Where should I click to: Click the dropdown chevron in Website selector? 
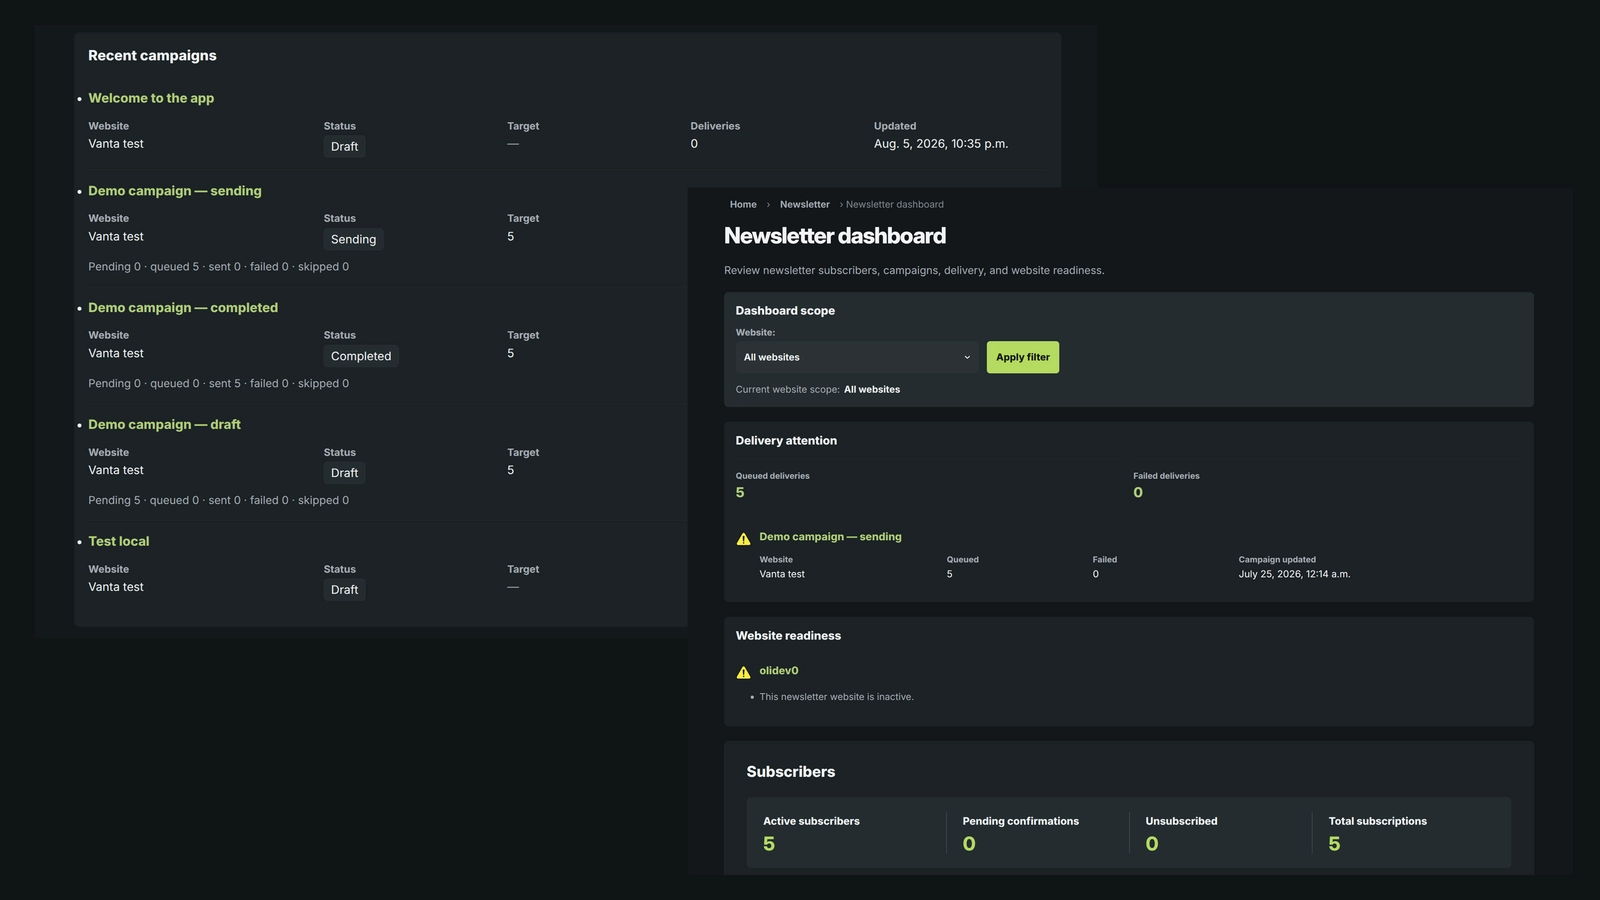tap(967, 357)
